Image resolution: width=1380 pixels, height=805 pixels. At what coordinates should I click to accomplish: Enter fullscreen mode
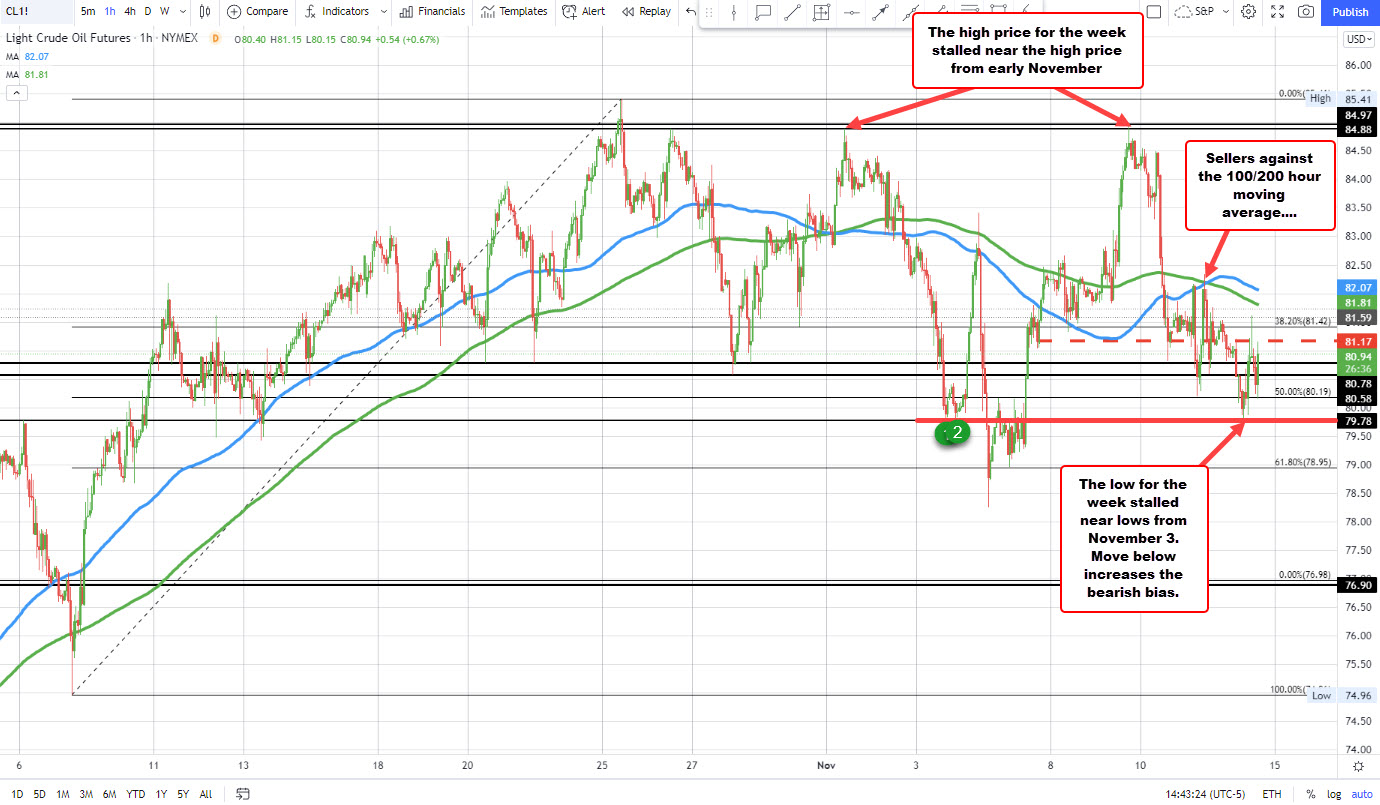1278,12
